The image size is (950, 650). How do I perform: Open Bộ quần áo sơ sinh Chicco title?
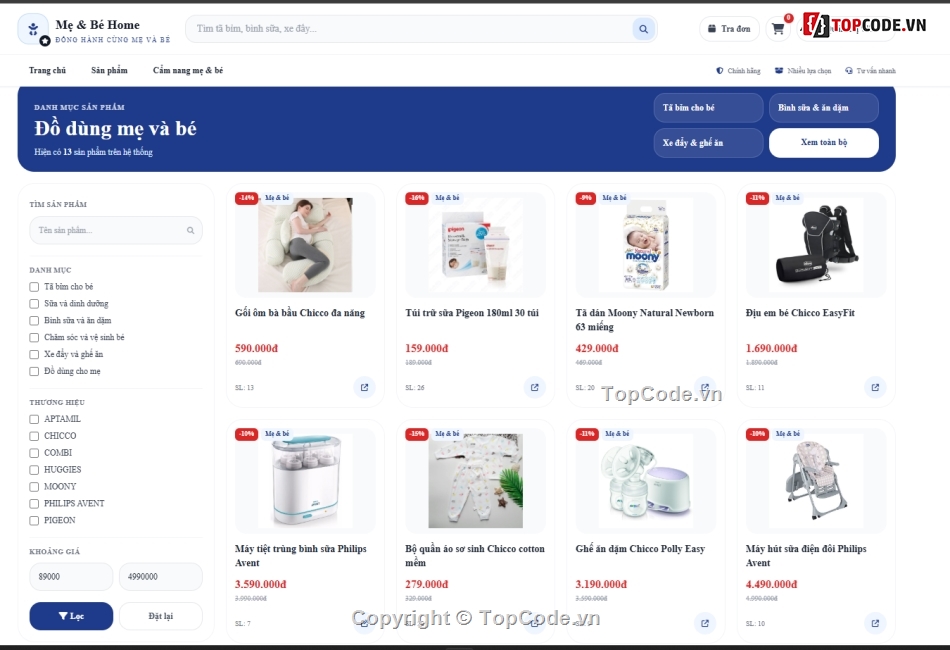pyautogui.click(x=475, y=555)
